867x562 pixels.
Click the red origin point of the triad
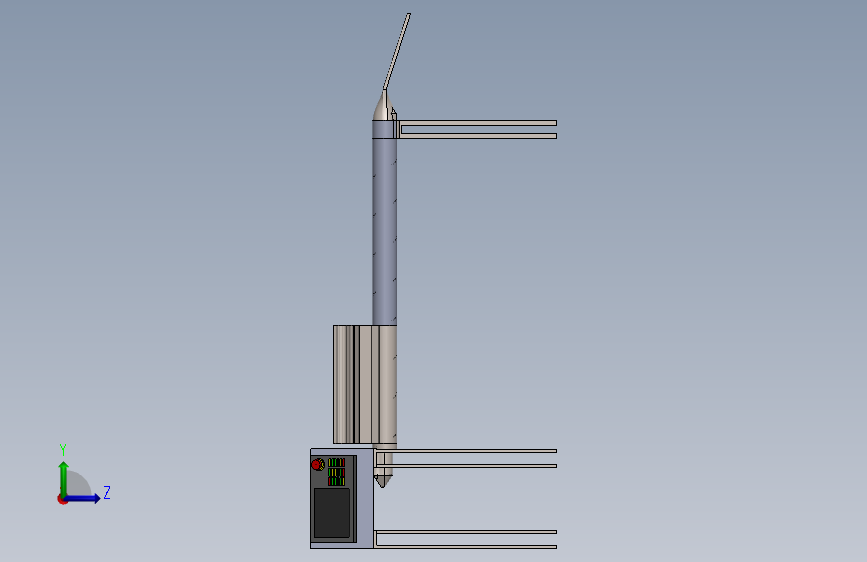62,499
